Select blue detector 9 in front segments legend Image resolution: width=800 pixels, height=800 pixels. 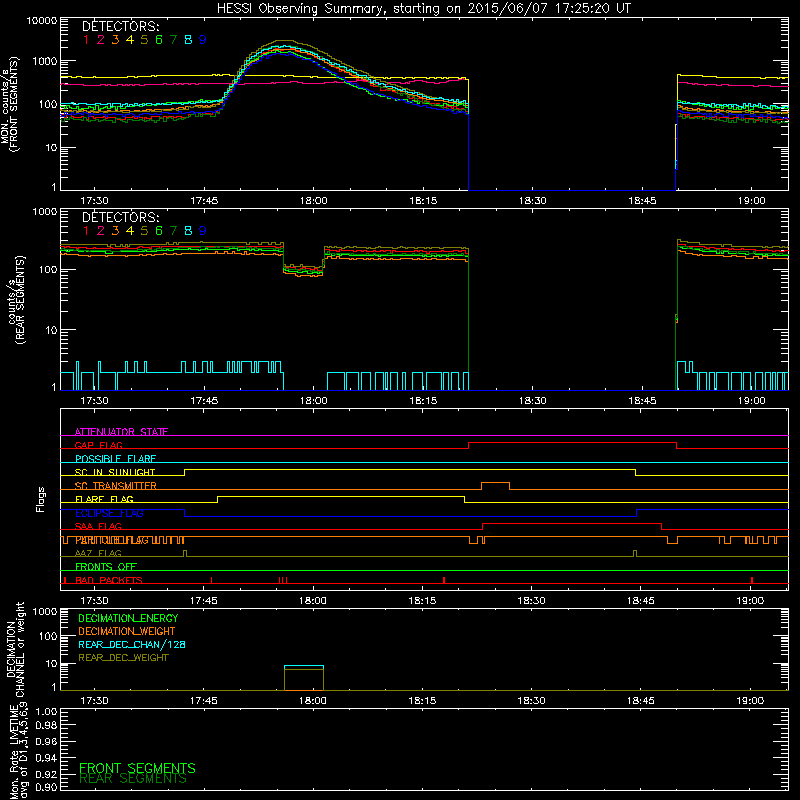203,40
